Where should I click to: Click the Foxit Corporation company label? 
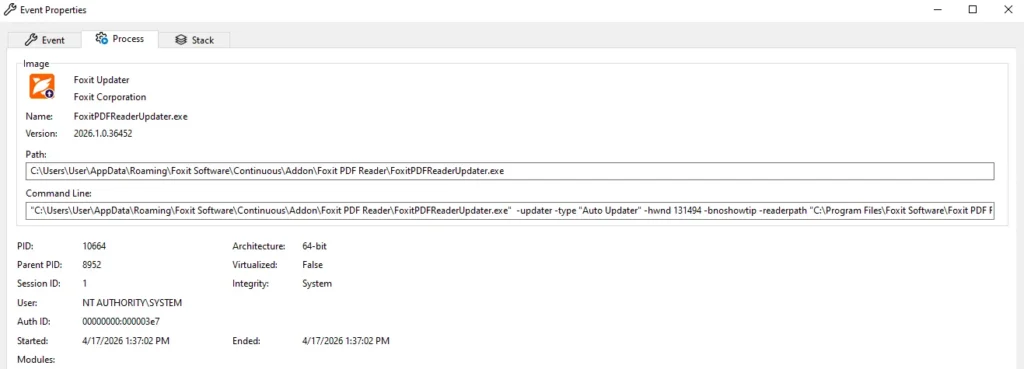tap(110, 97)
